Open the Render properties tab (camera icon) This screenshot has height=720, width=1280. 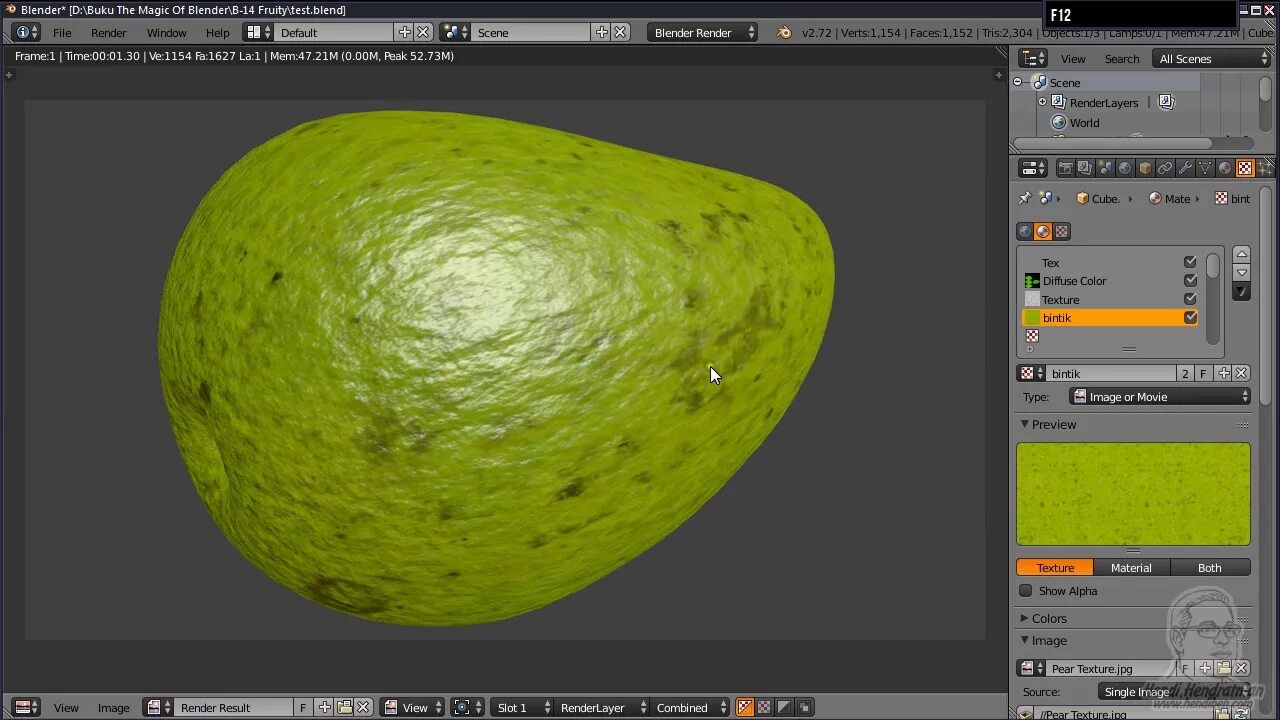[1065, 168]
